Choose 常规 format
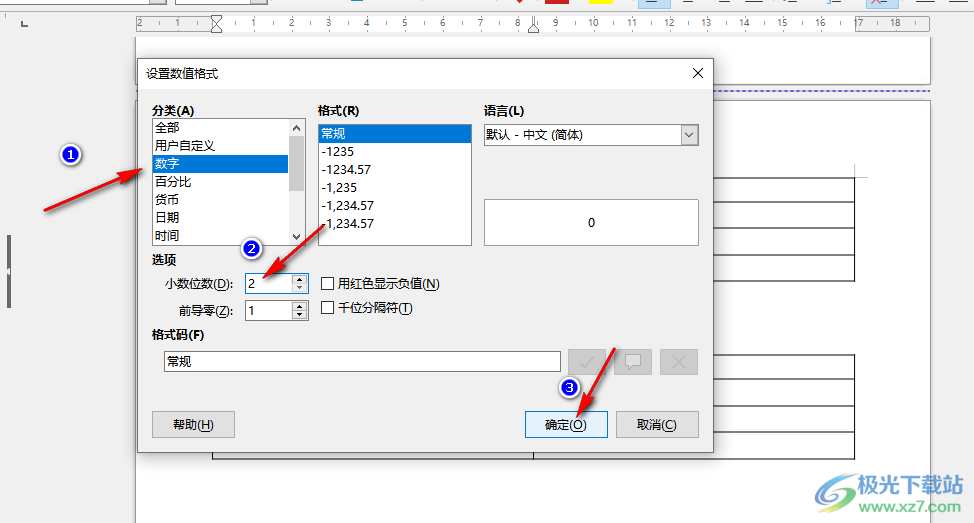Screen dimensions: 974x523 (x=395, y=134)
